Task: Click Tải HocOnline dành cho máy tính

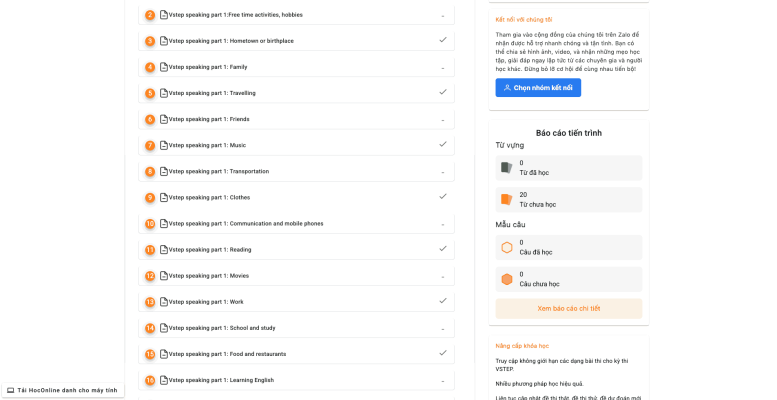Action: coord(62,391)
